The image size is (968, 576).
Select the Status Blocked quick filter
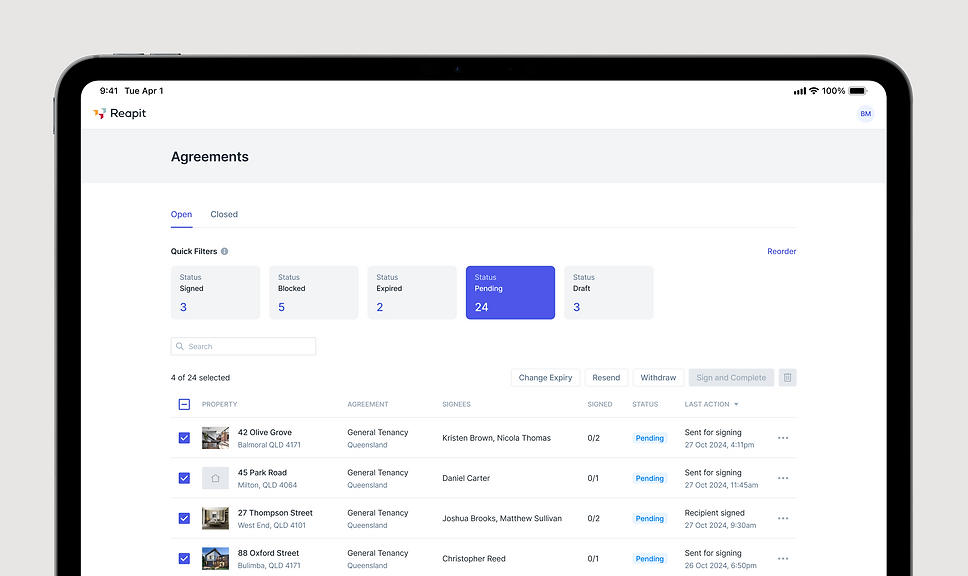click(314, 293)
